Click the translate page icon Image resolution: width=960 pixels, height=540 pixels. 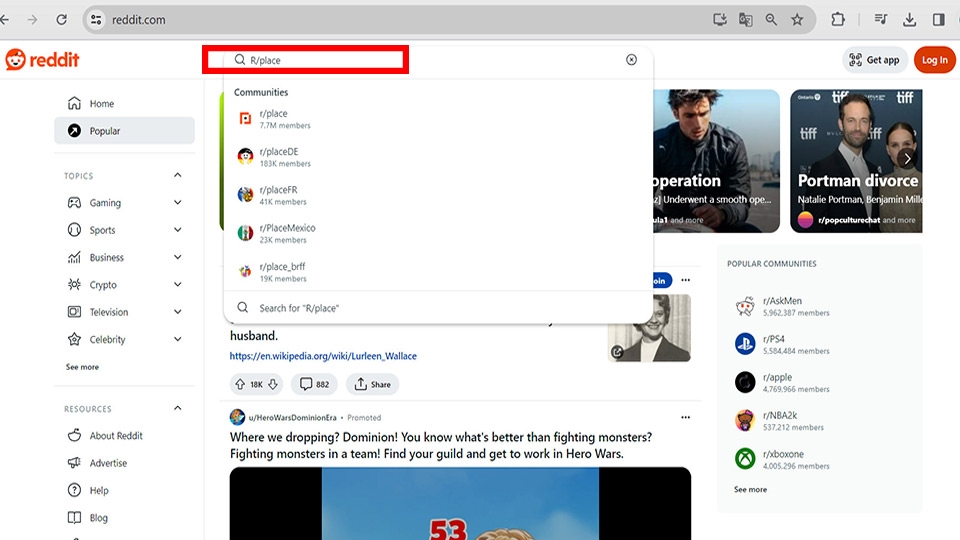[745, 20]
